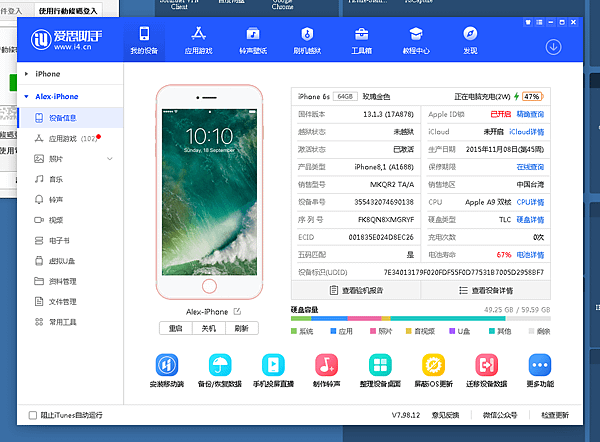Click the blue 应用 storage legend swatch

point(333,331)
